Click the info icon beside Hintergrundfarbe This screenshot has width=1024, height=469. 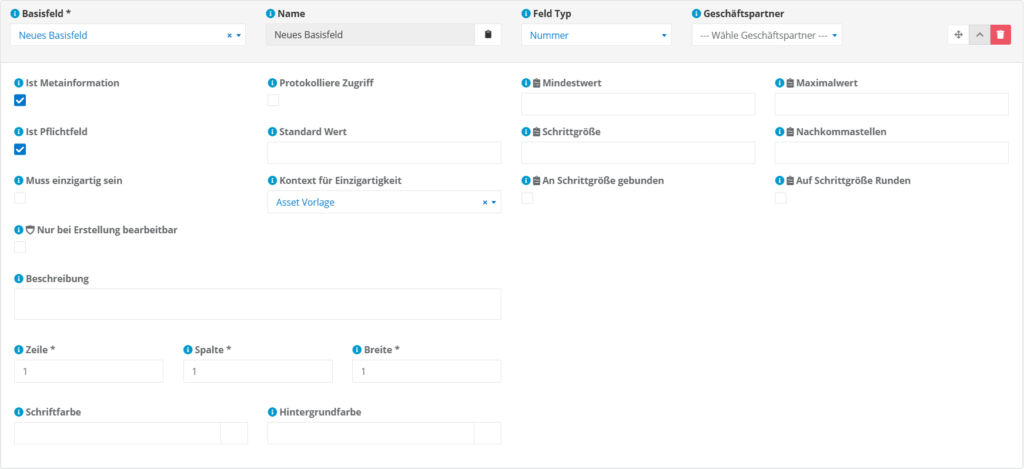272,411
